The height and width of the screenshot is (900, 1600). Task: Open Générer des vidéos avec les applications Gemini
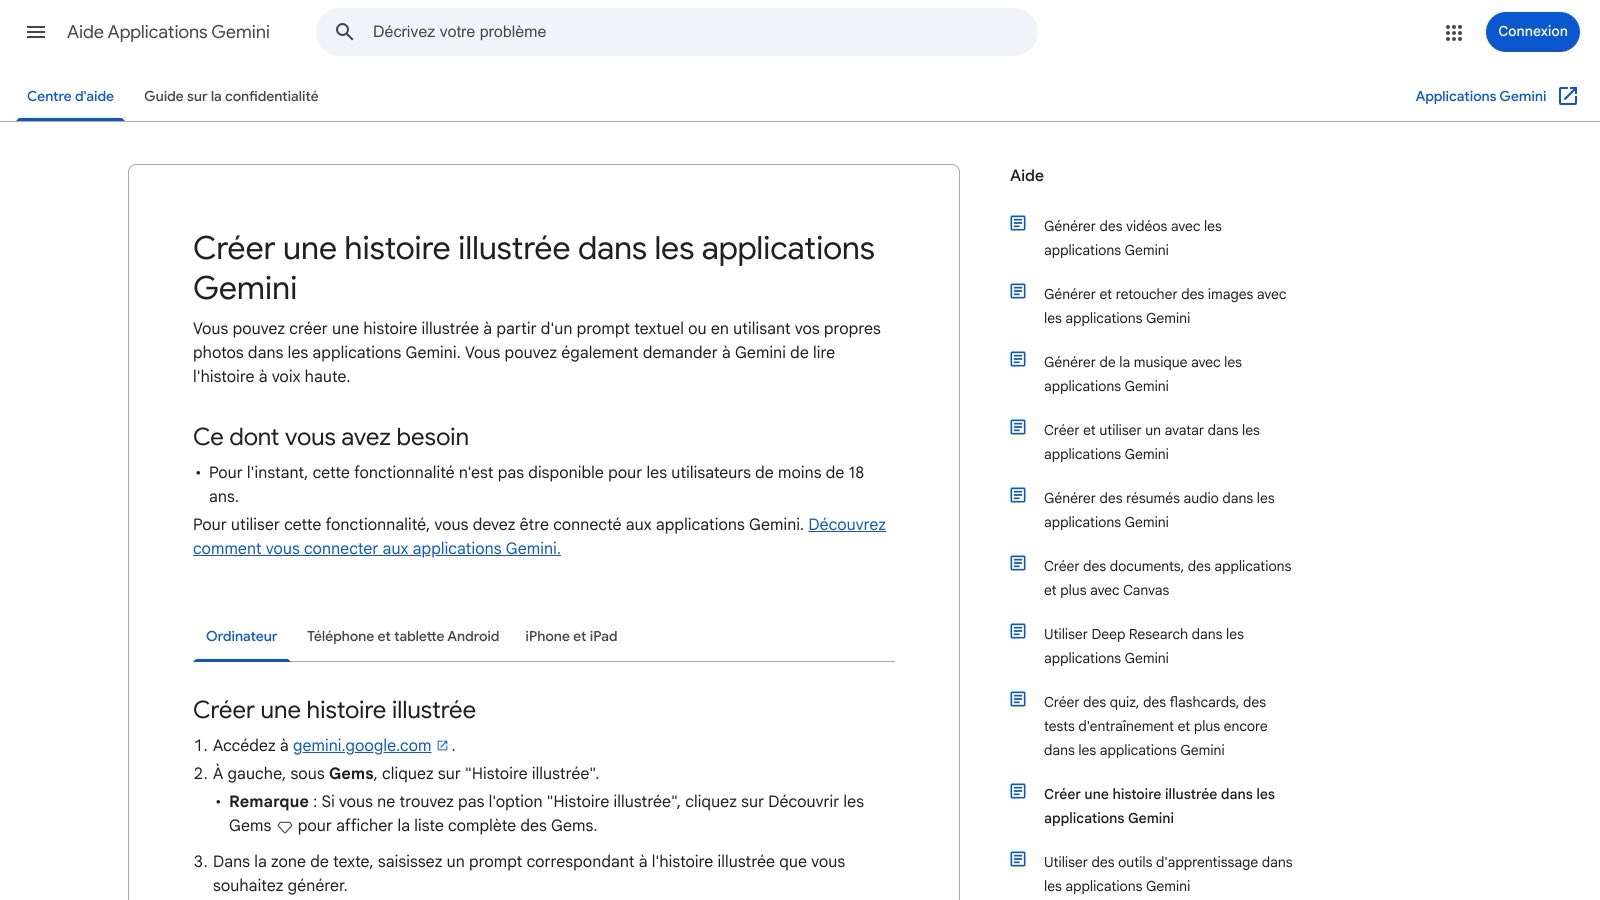[1132, 238]
